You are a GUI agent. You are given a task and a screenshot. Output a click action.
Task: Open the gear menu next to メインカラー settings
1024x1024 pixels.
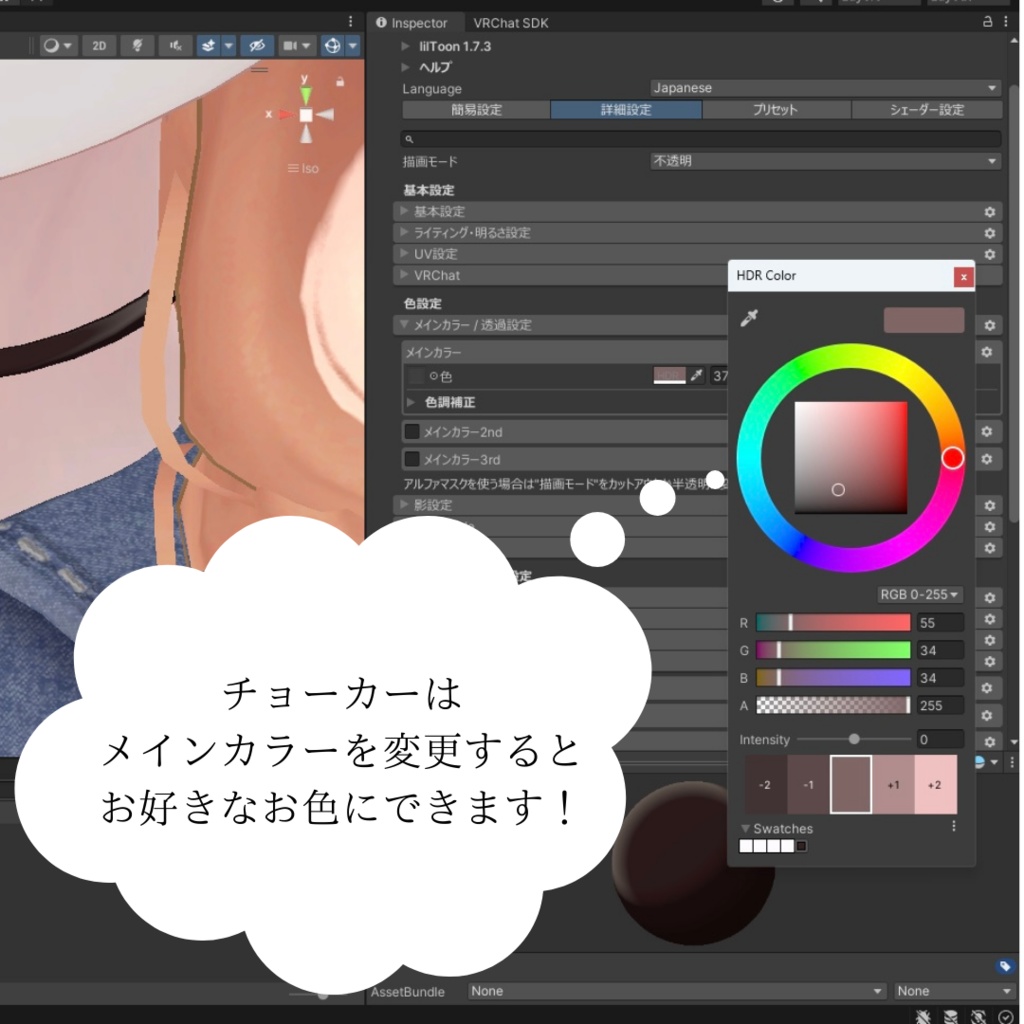click(x=988, y=325)
